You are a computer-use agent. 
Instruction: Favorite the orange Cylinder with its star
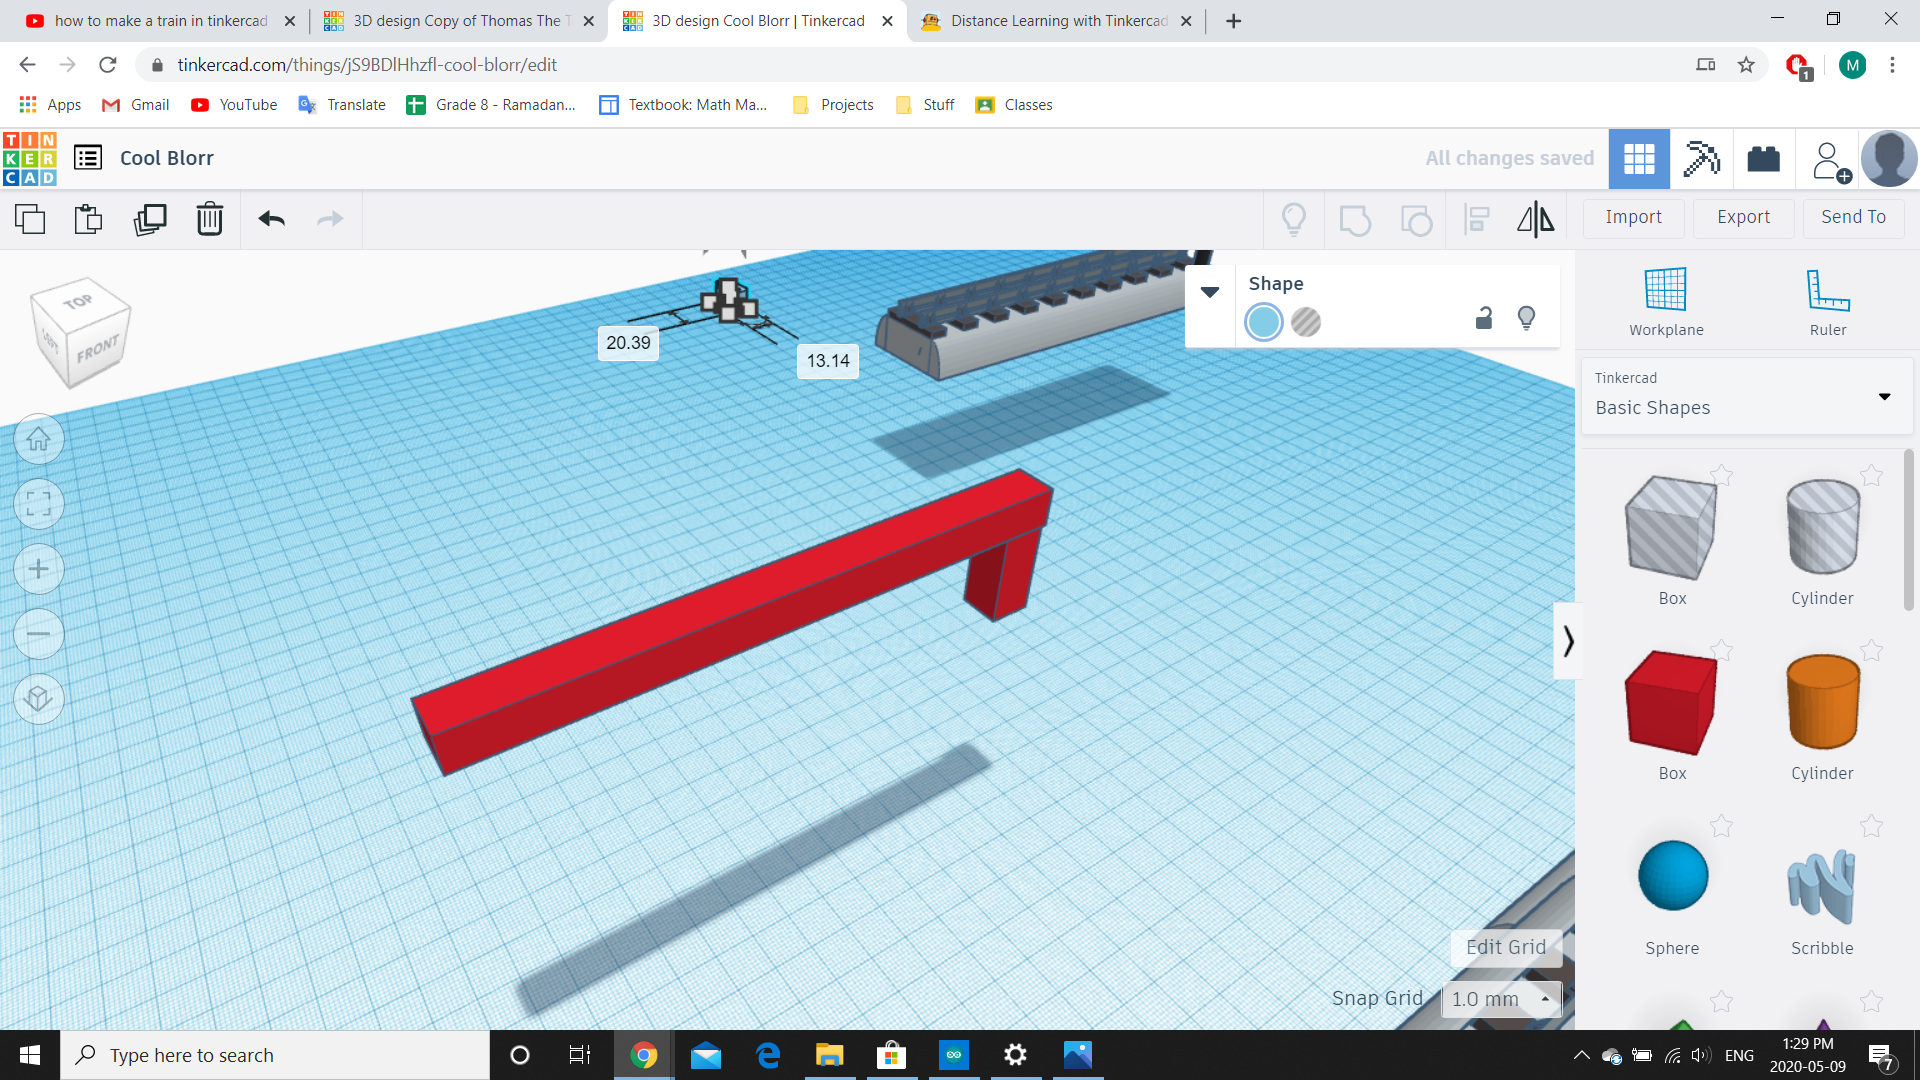coord(1871,650)
